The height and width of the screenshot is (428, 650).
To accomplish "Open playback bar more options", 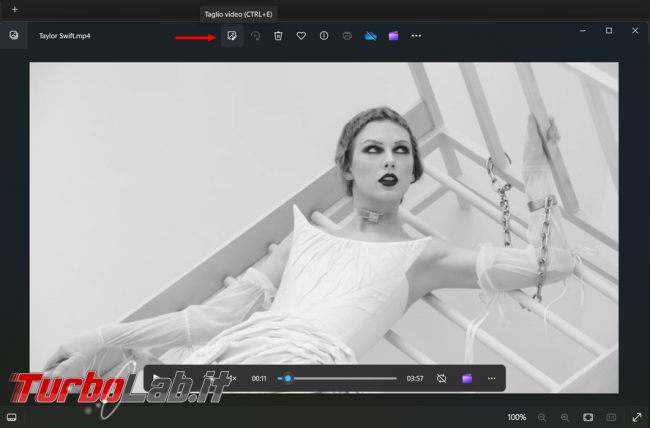I will pos(492,378).
